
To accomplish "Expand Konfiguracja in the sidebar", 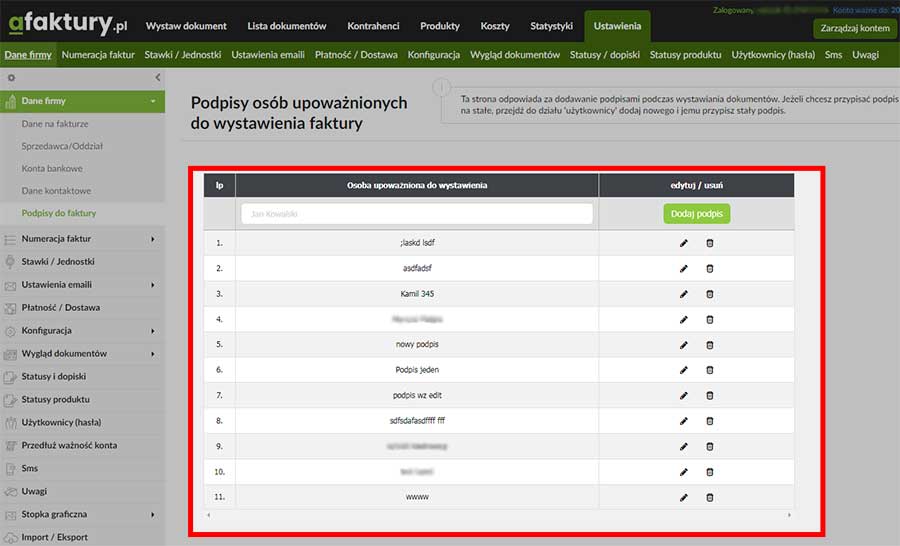I will click(x=153, y=331).
